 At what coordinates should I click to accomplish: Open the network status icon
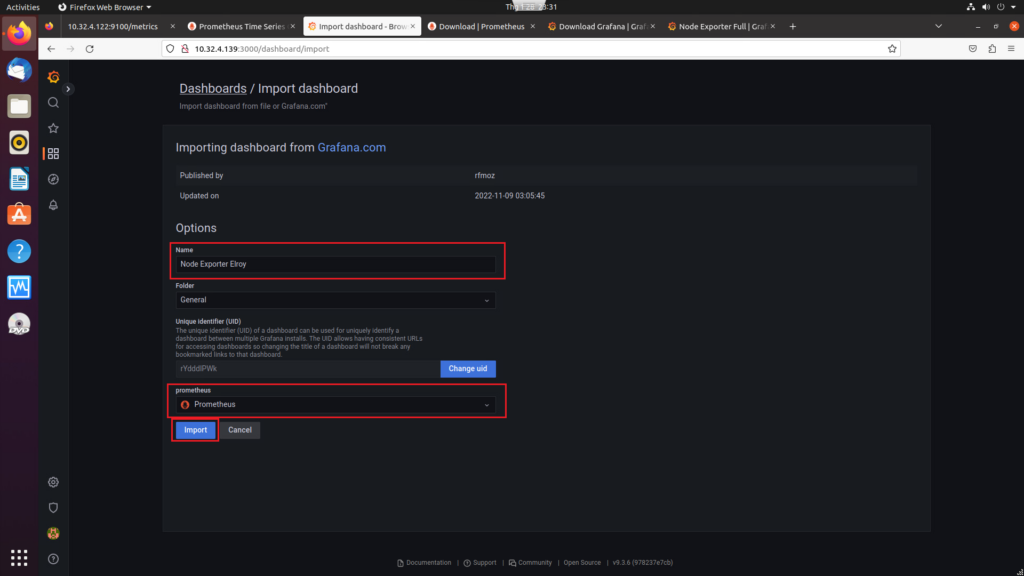click(970, 7)
